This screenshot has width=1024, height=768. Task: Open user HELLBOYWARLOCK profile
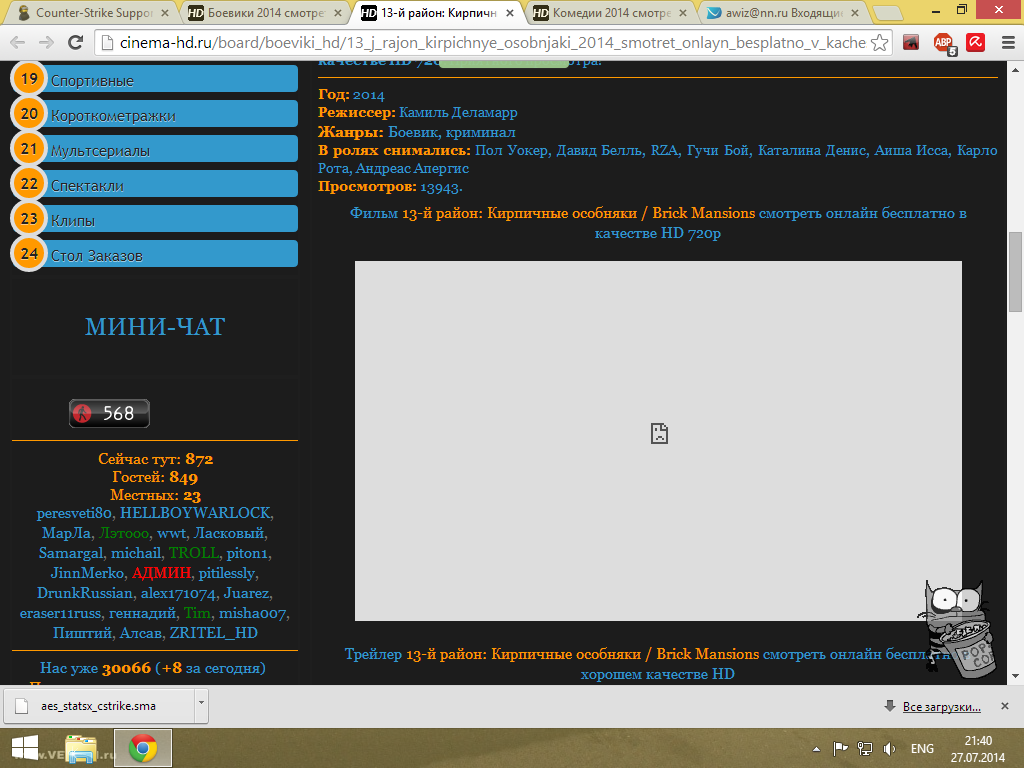tap(195, 513)
